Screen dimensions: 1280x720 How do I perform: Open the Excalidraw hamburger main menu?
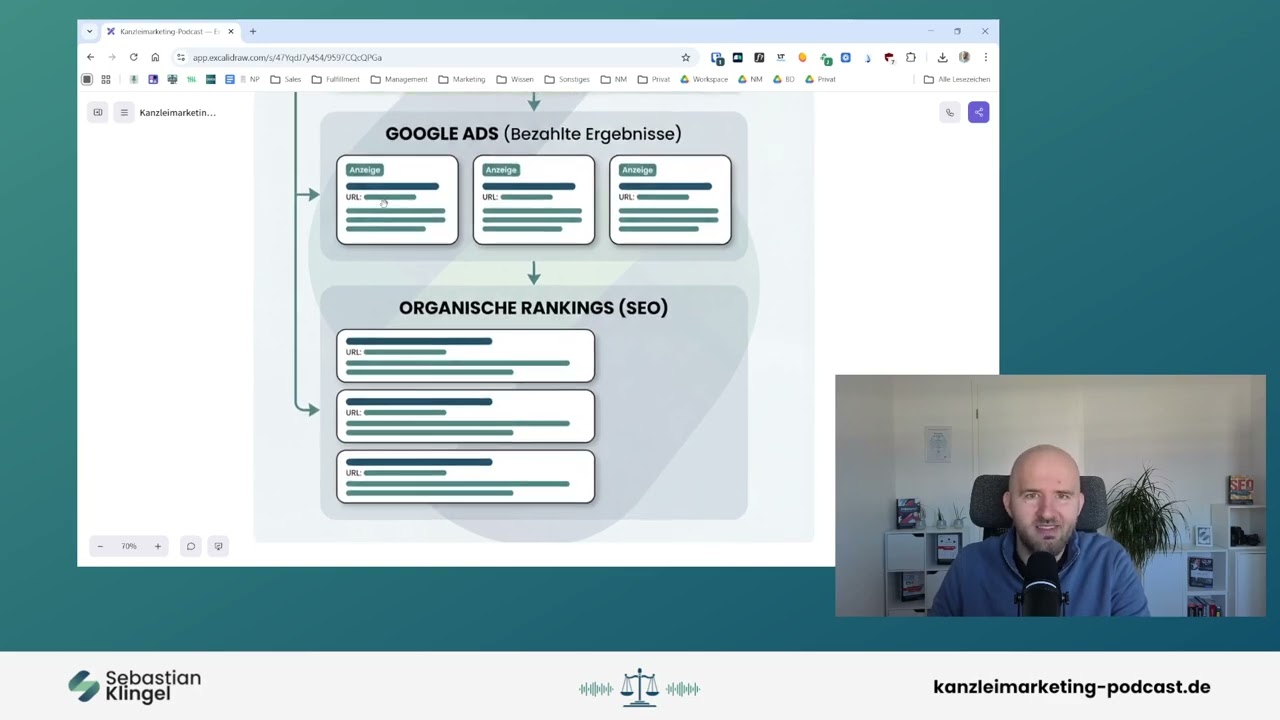[x=124, y=112]
